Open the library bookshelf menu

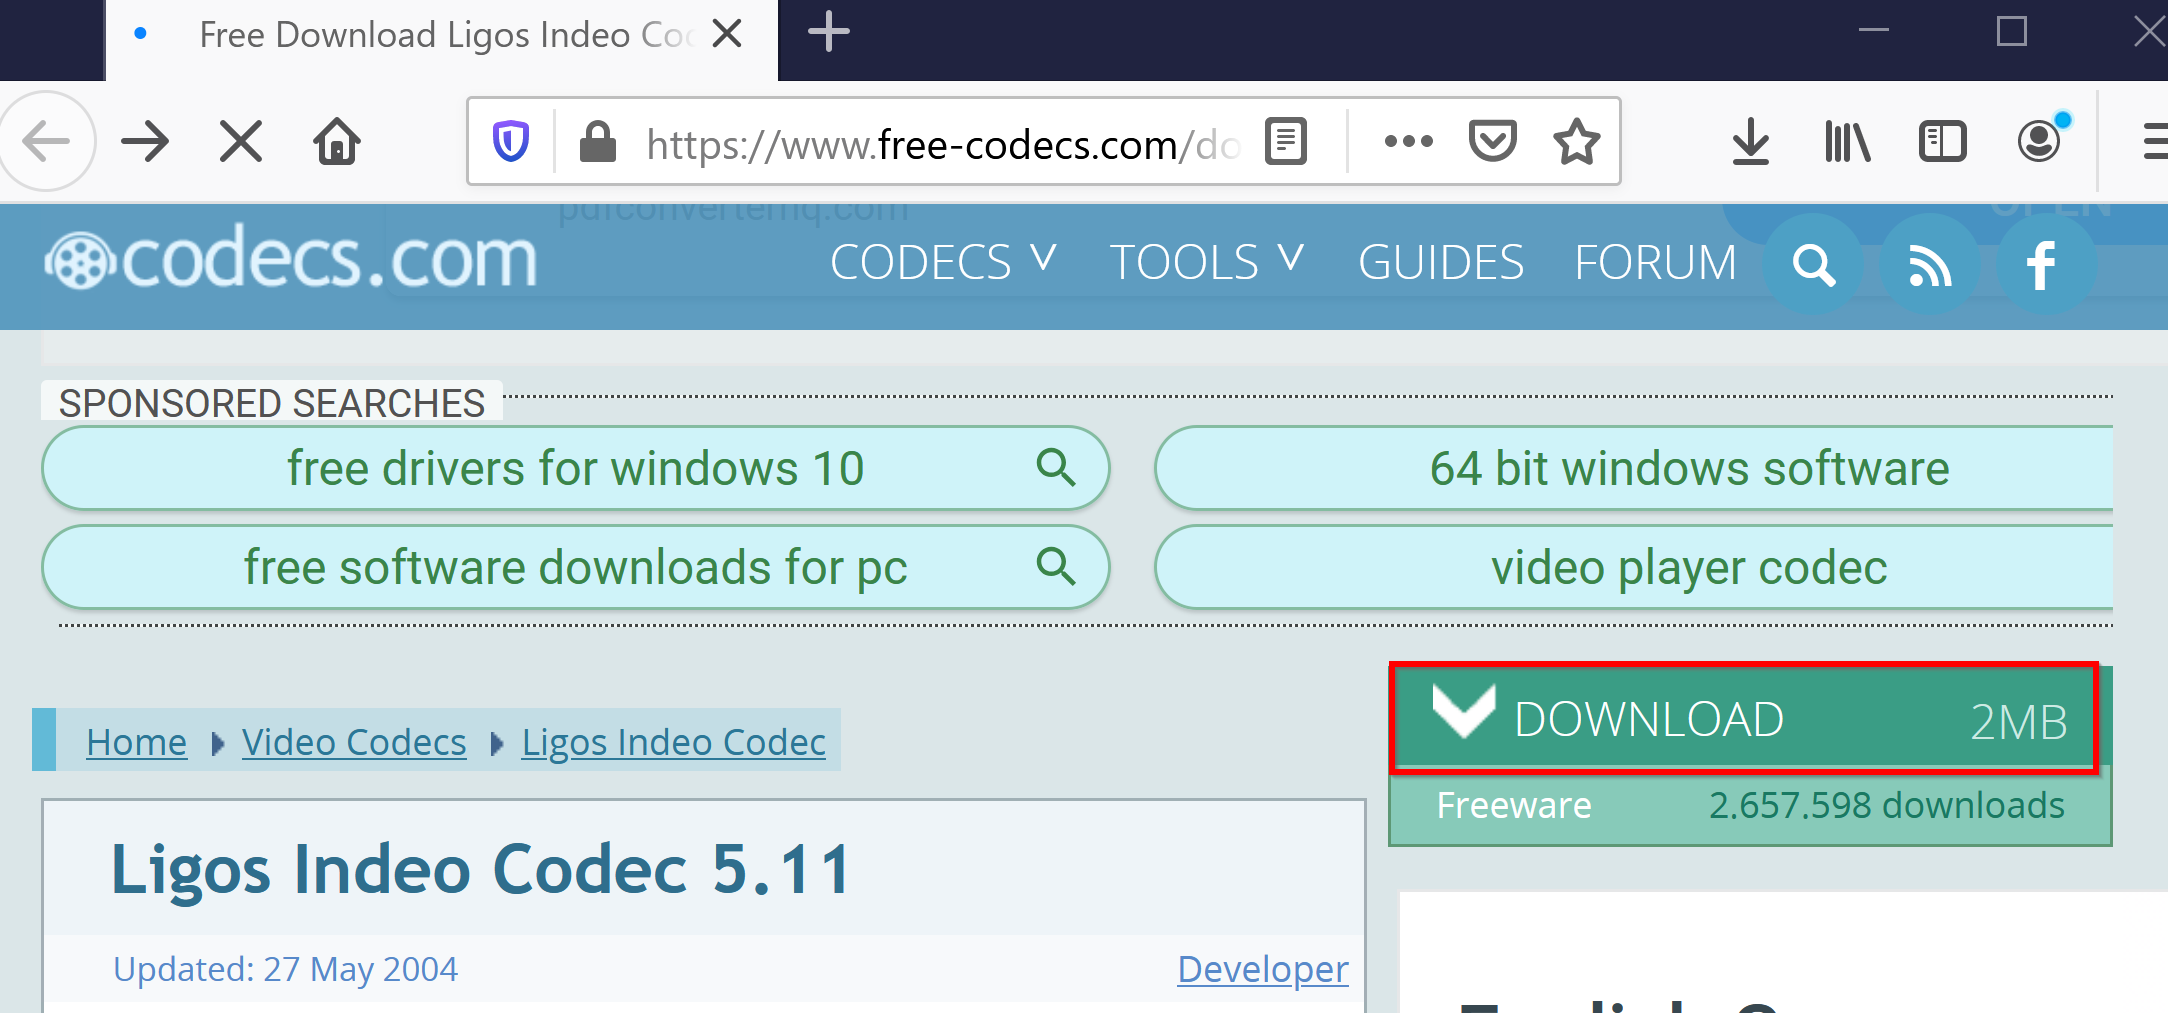pos(1847,142)
